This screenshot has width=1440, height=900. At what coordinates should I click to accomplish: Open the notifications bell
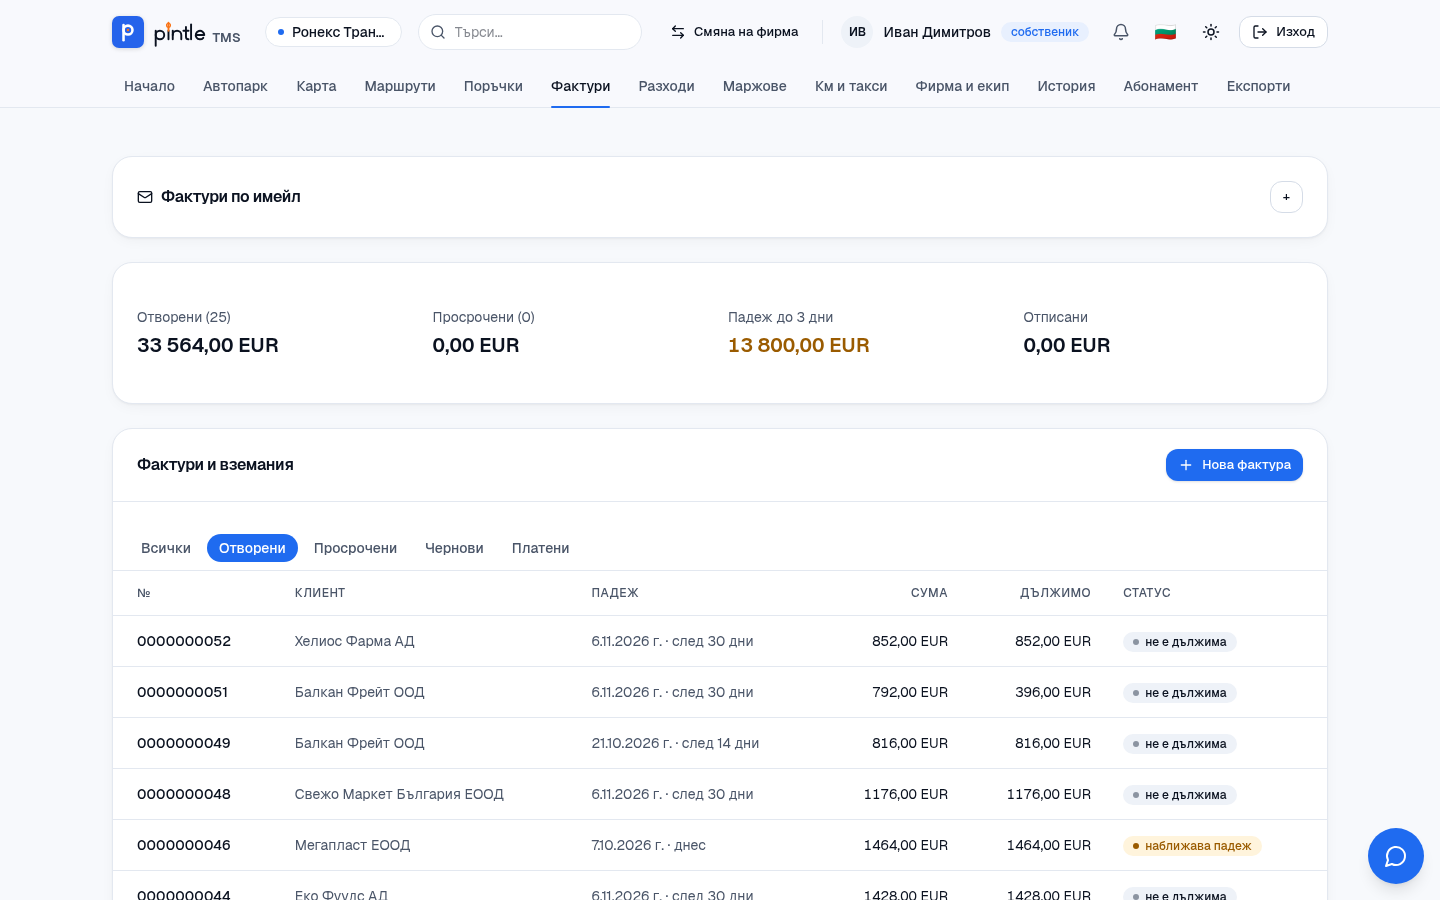pos(1121,32)
